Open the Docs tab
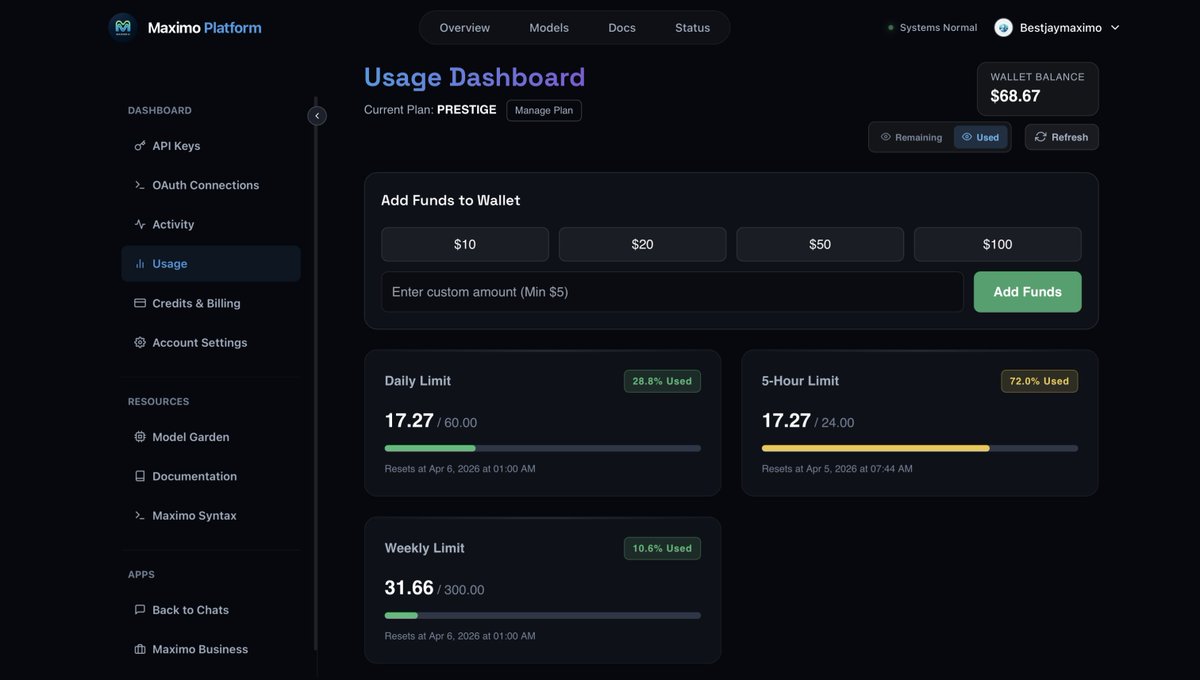 (x=622, y=28)
